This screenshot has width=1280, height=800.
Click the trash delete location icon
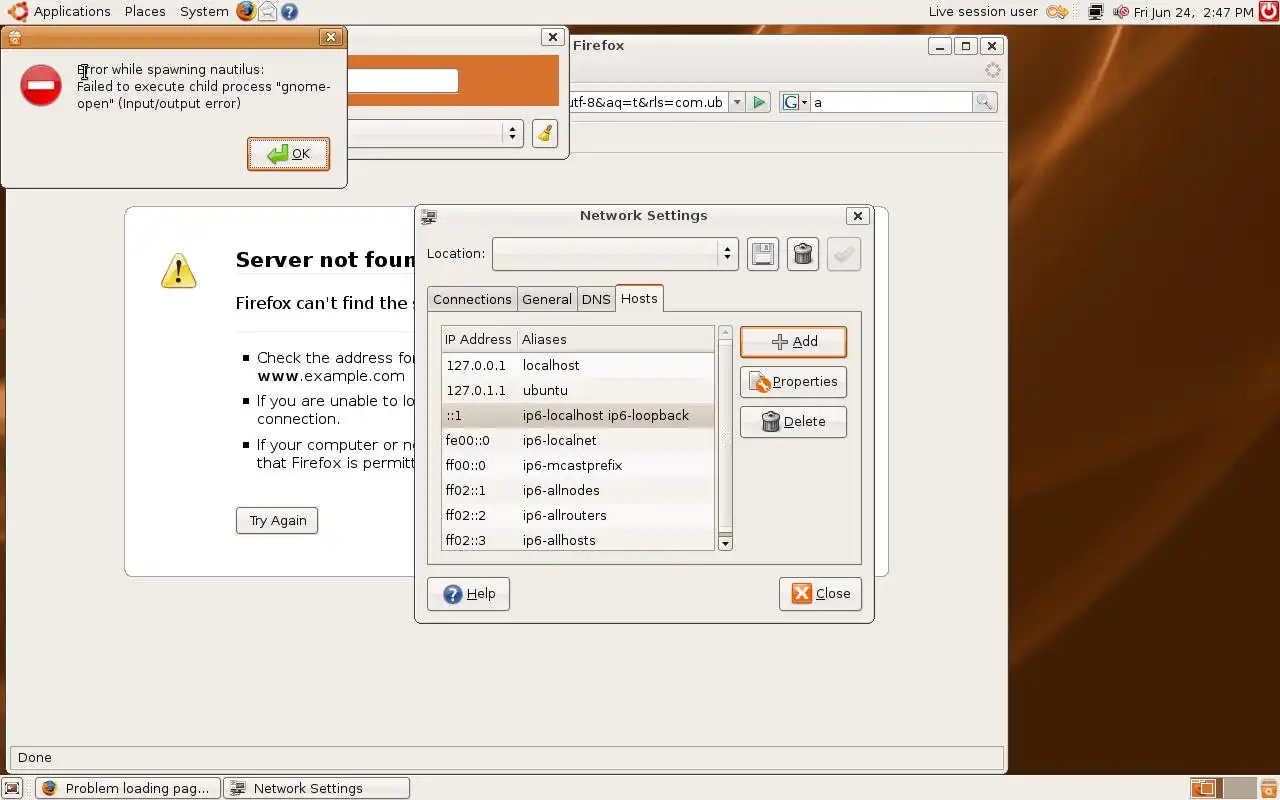[803, 254]
